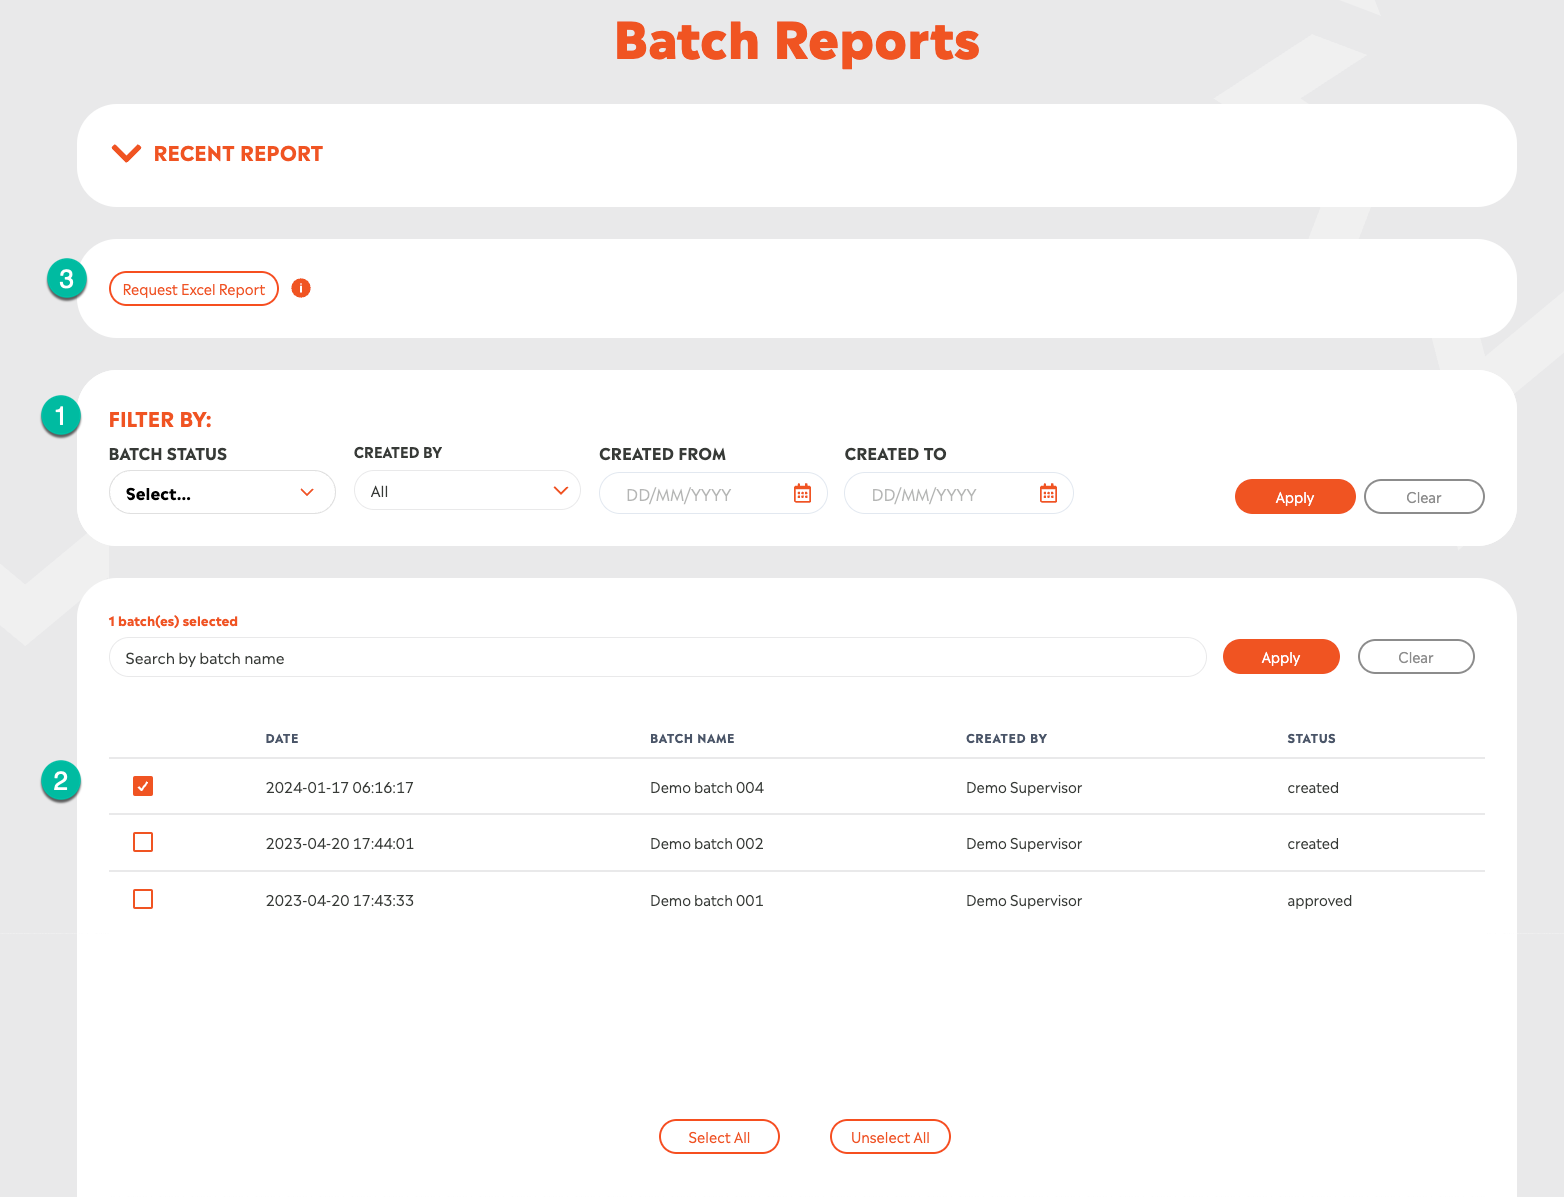Click the Select All button
This screenshot has width=1564, height=1197.
tap(719, 1137)
